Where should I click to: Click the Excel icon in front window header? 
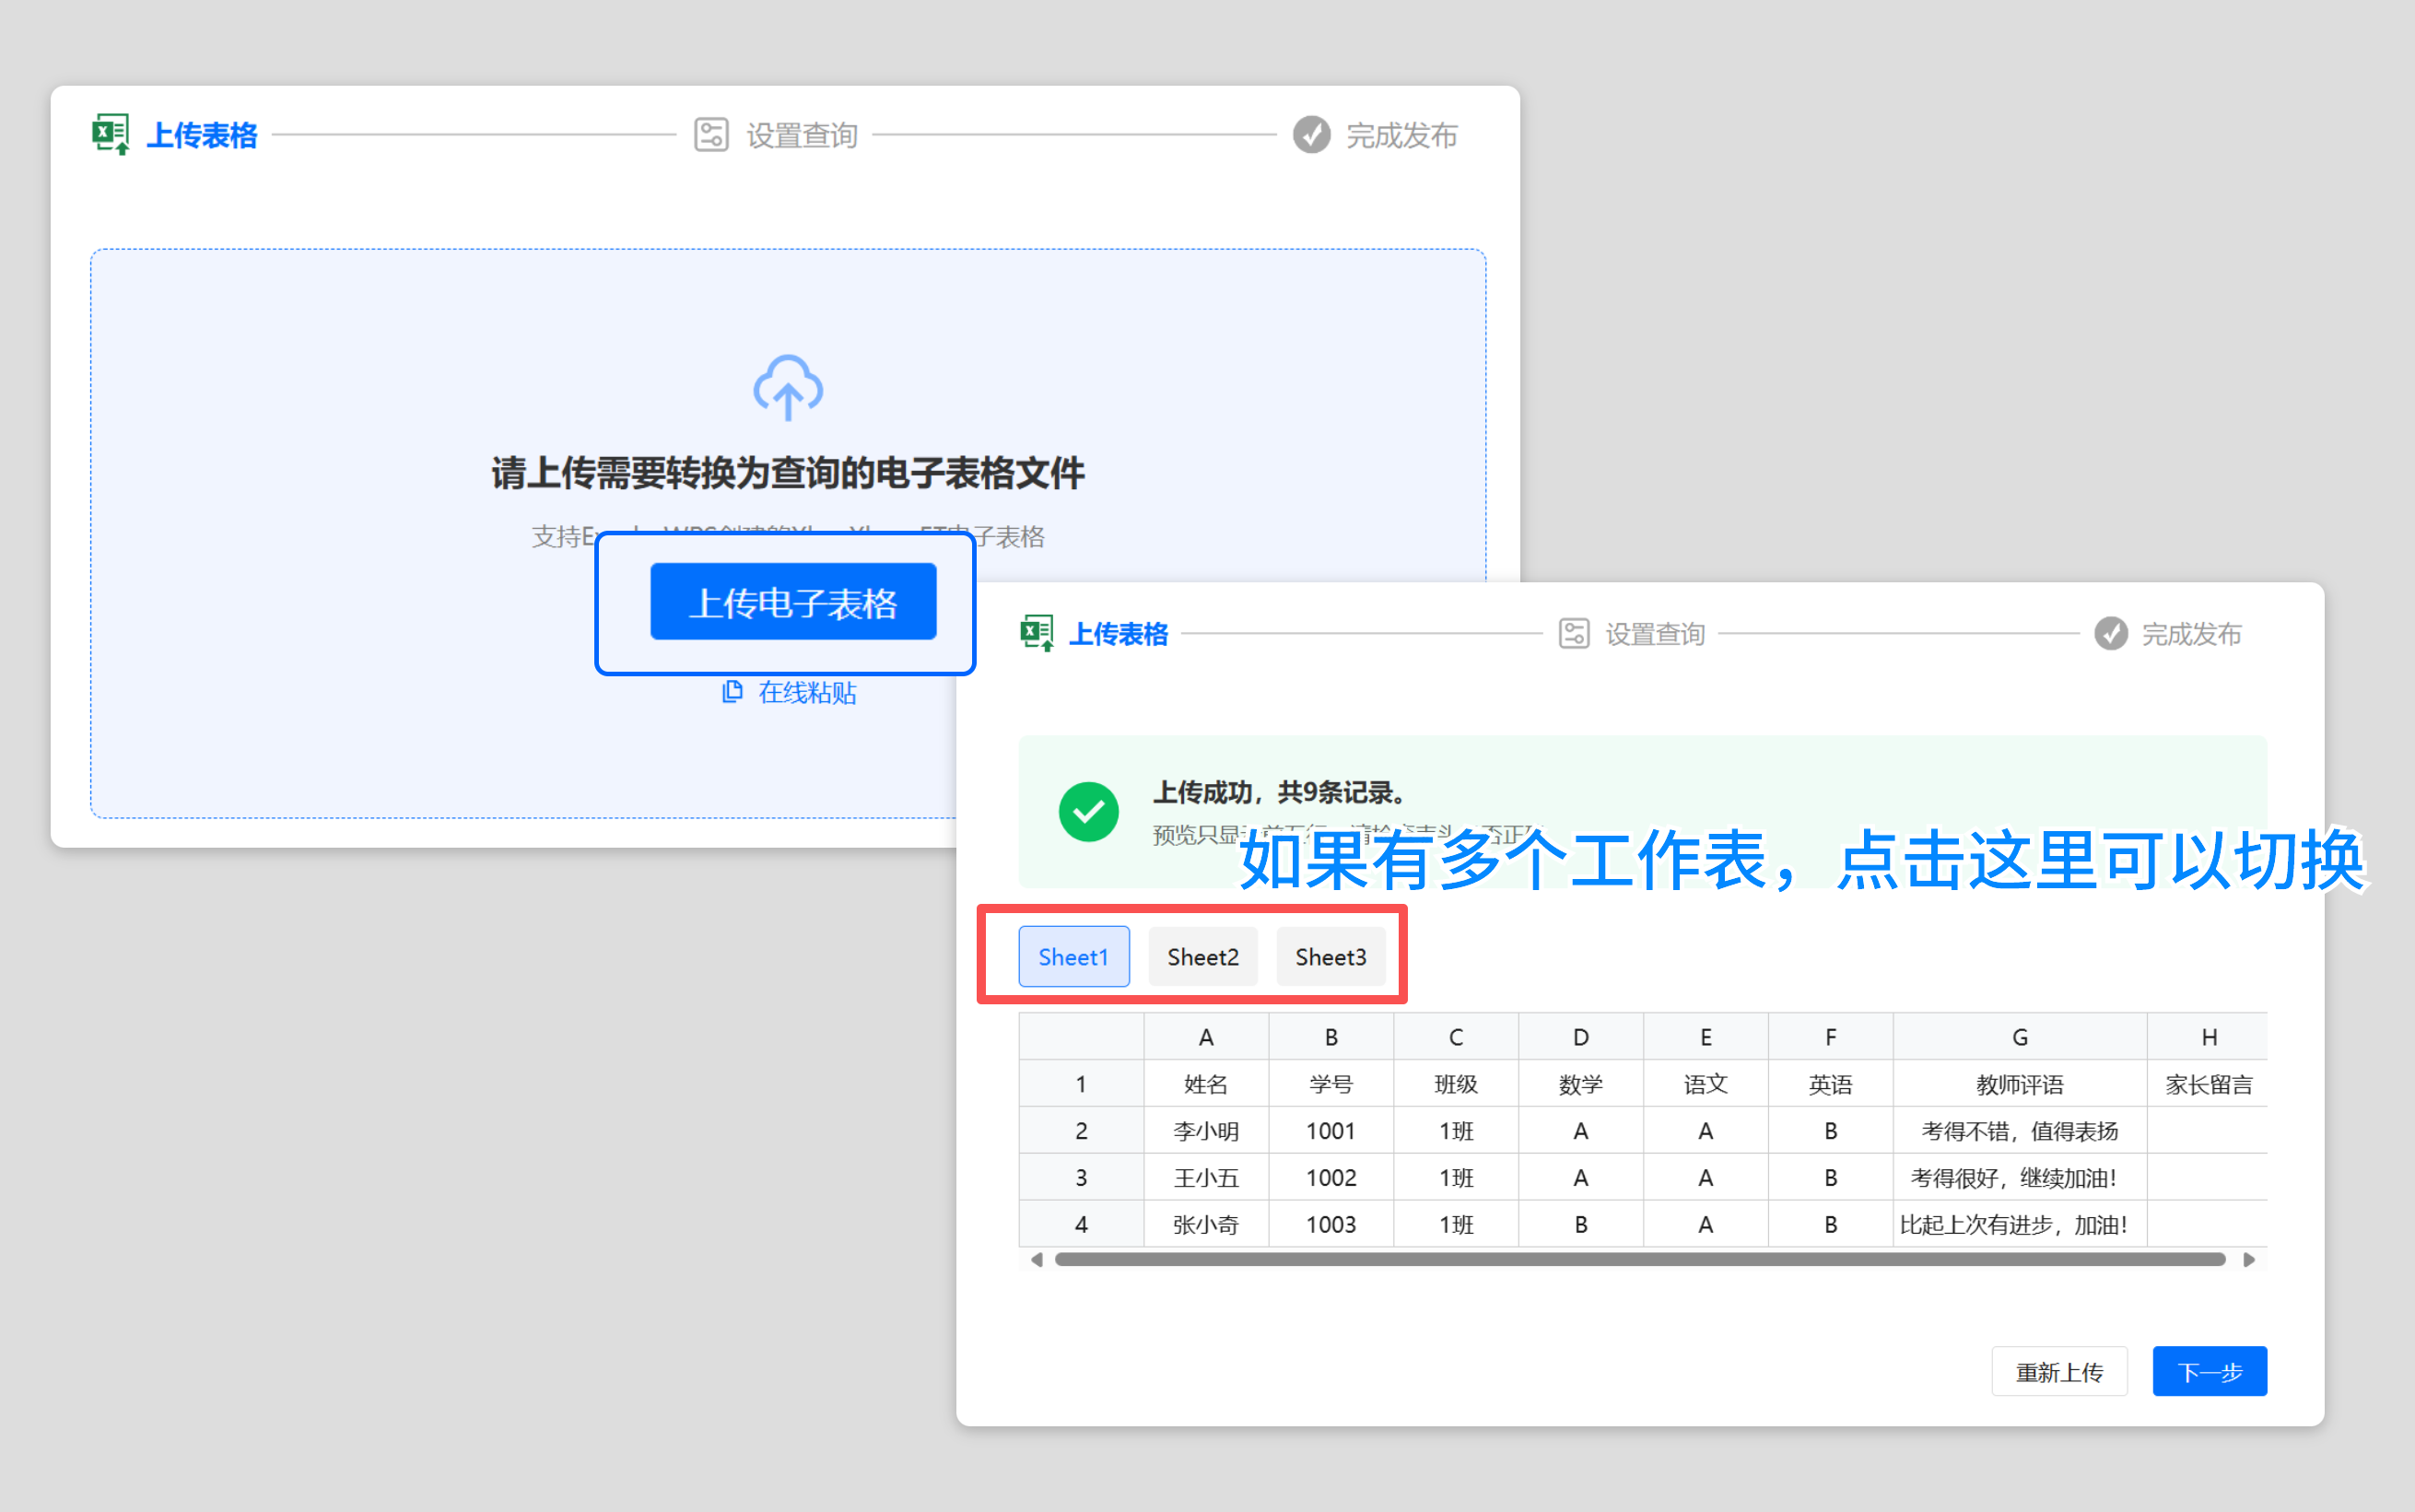(x=1037, y=633)
